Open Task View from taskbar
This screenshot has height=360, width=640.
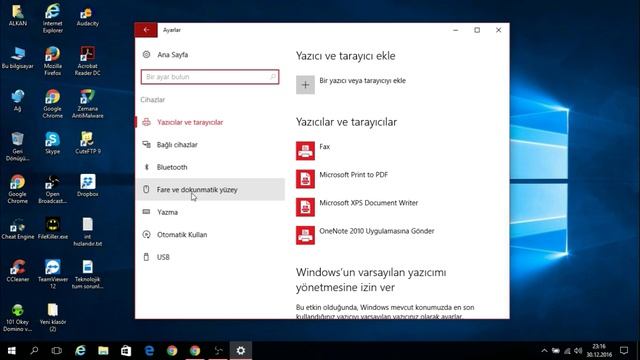[57, 351]
